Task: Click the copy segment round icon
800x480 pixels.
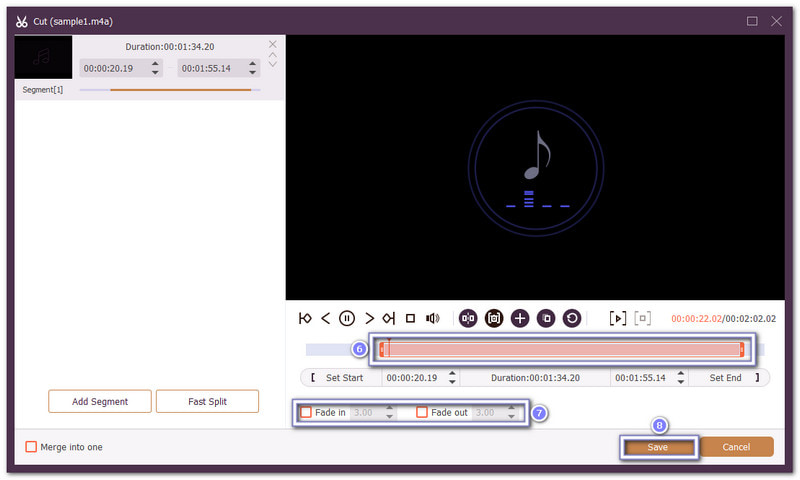Action: coord(546,318)
